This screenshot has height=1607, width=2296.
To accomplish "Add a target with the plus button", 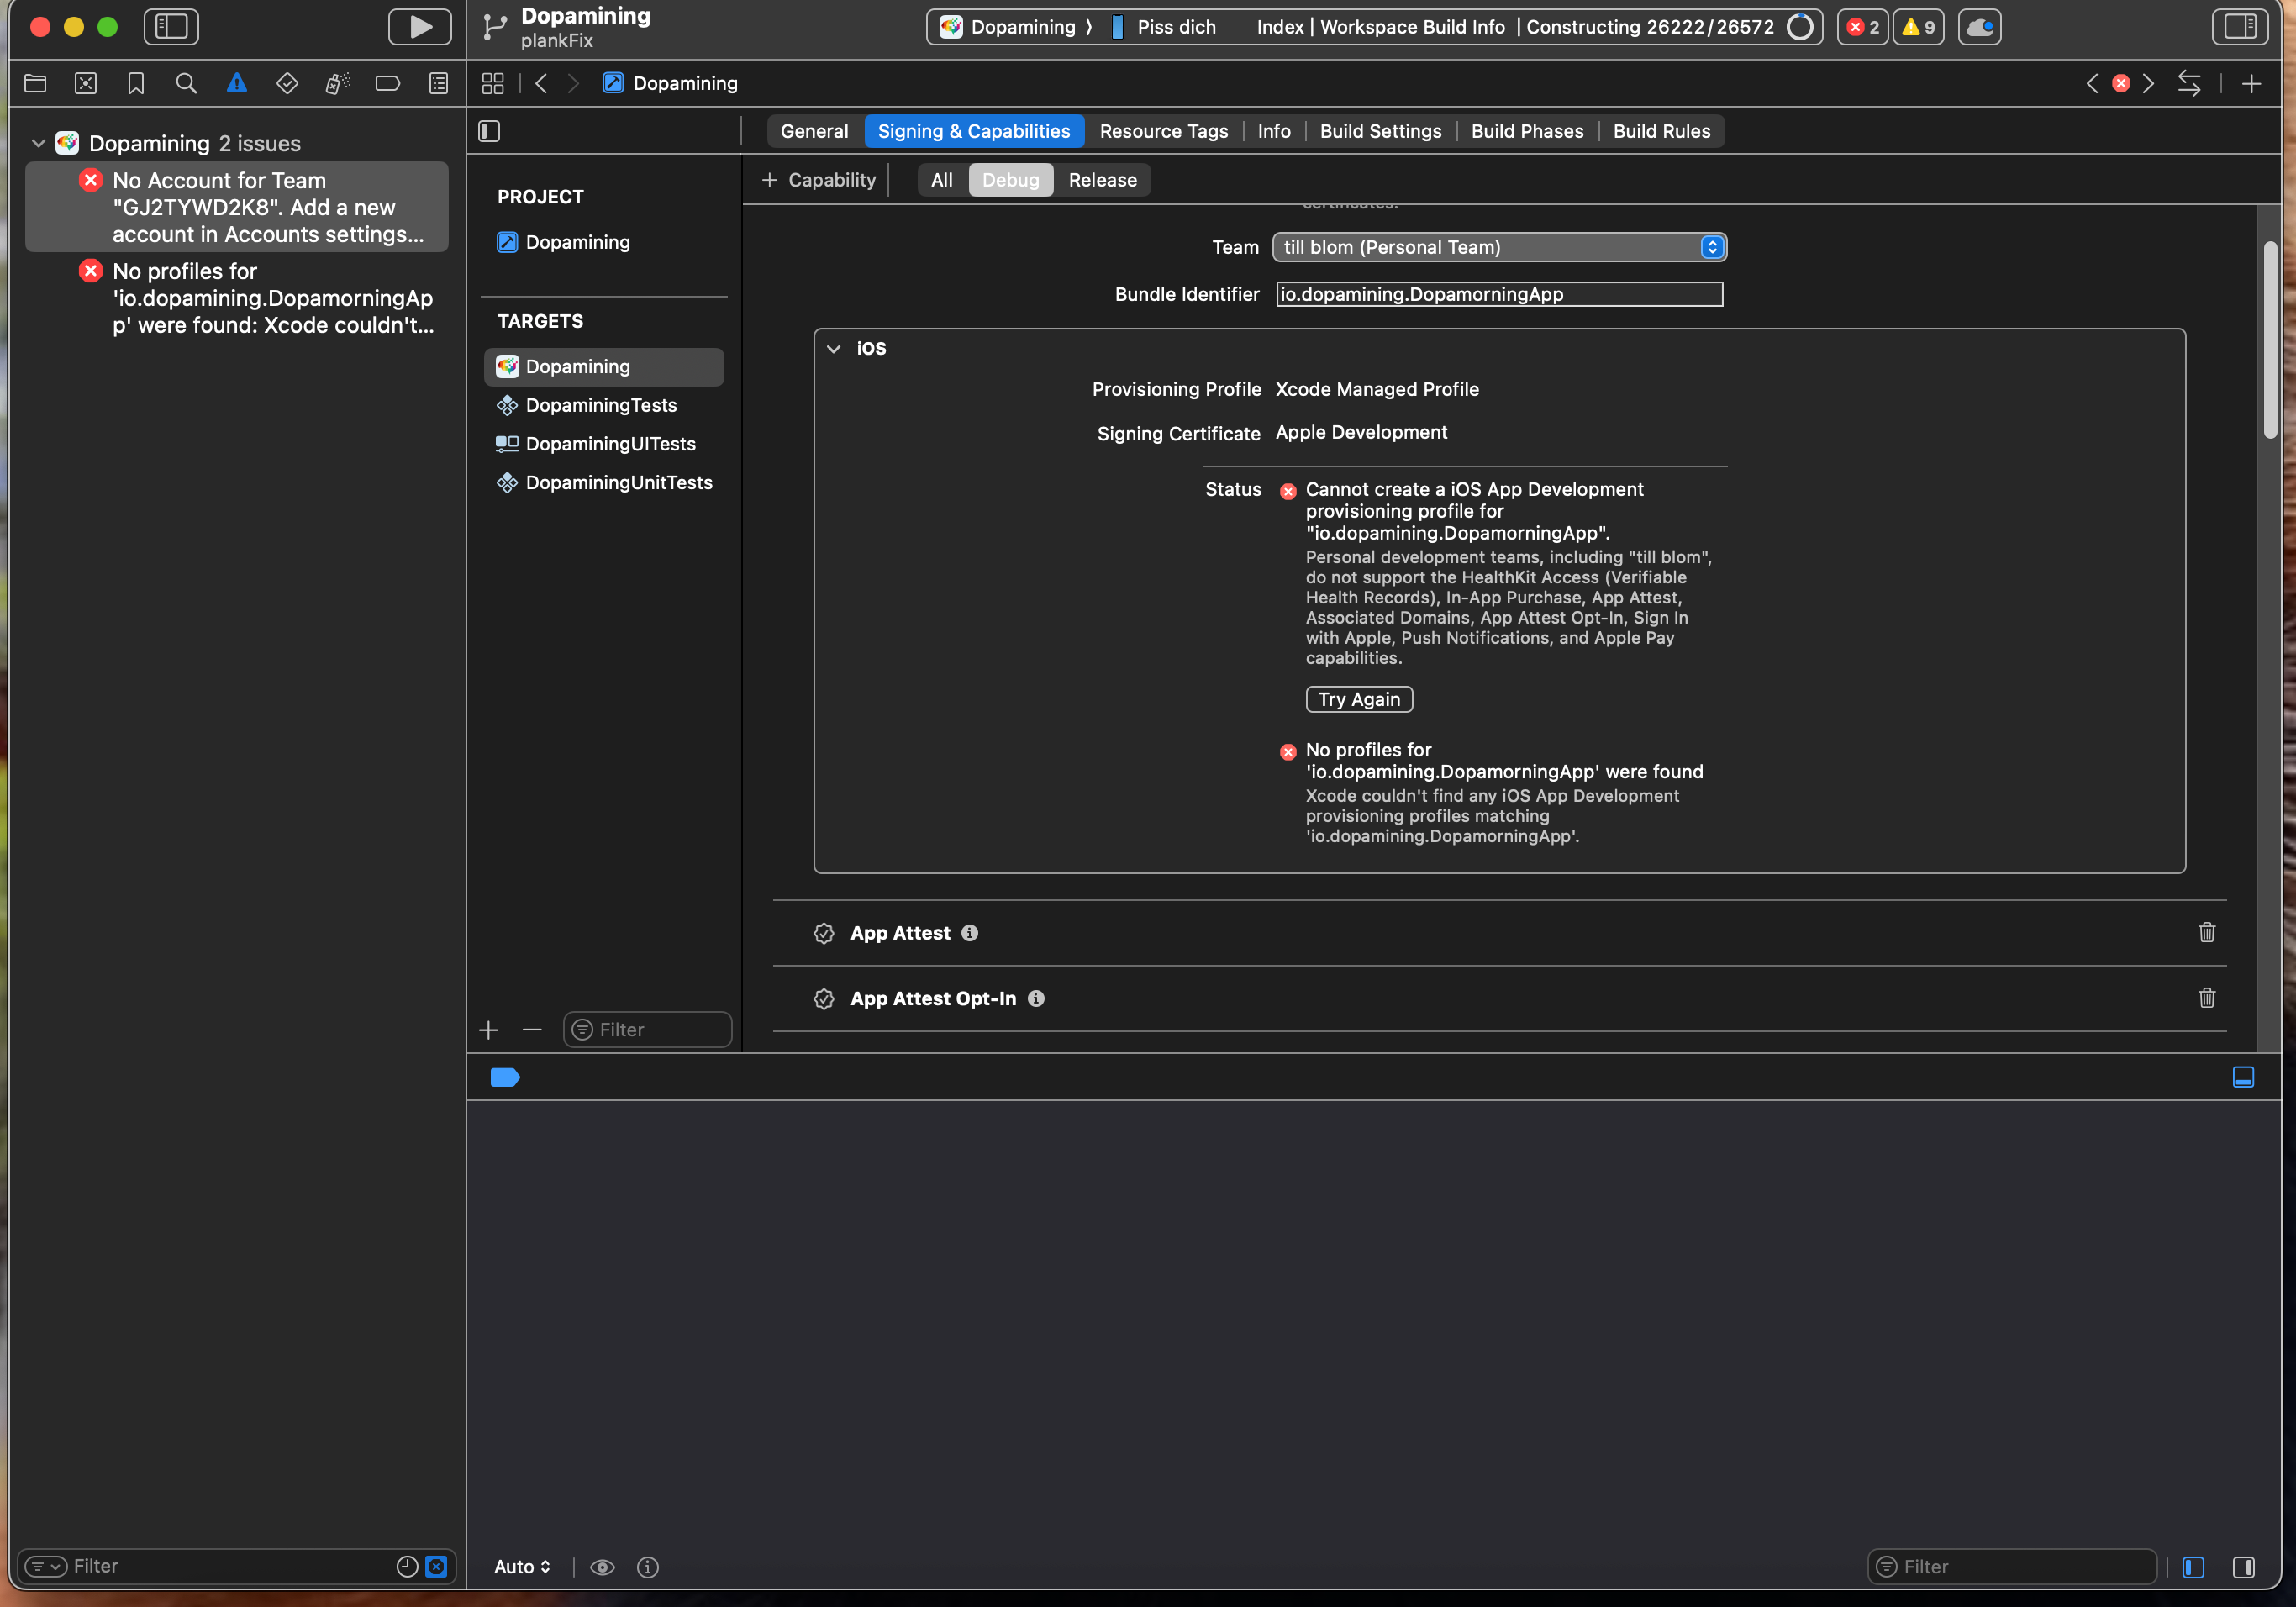I will click(489, 1030).
